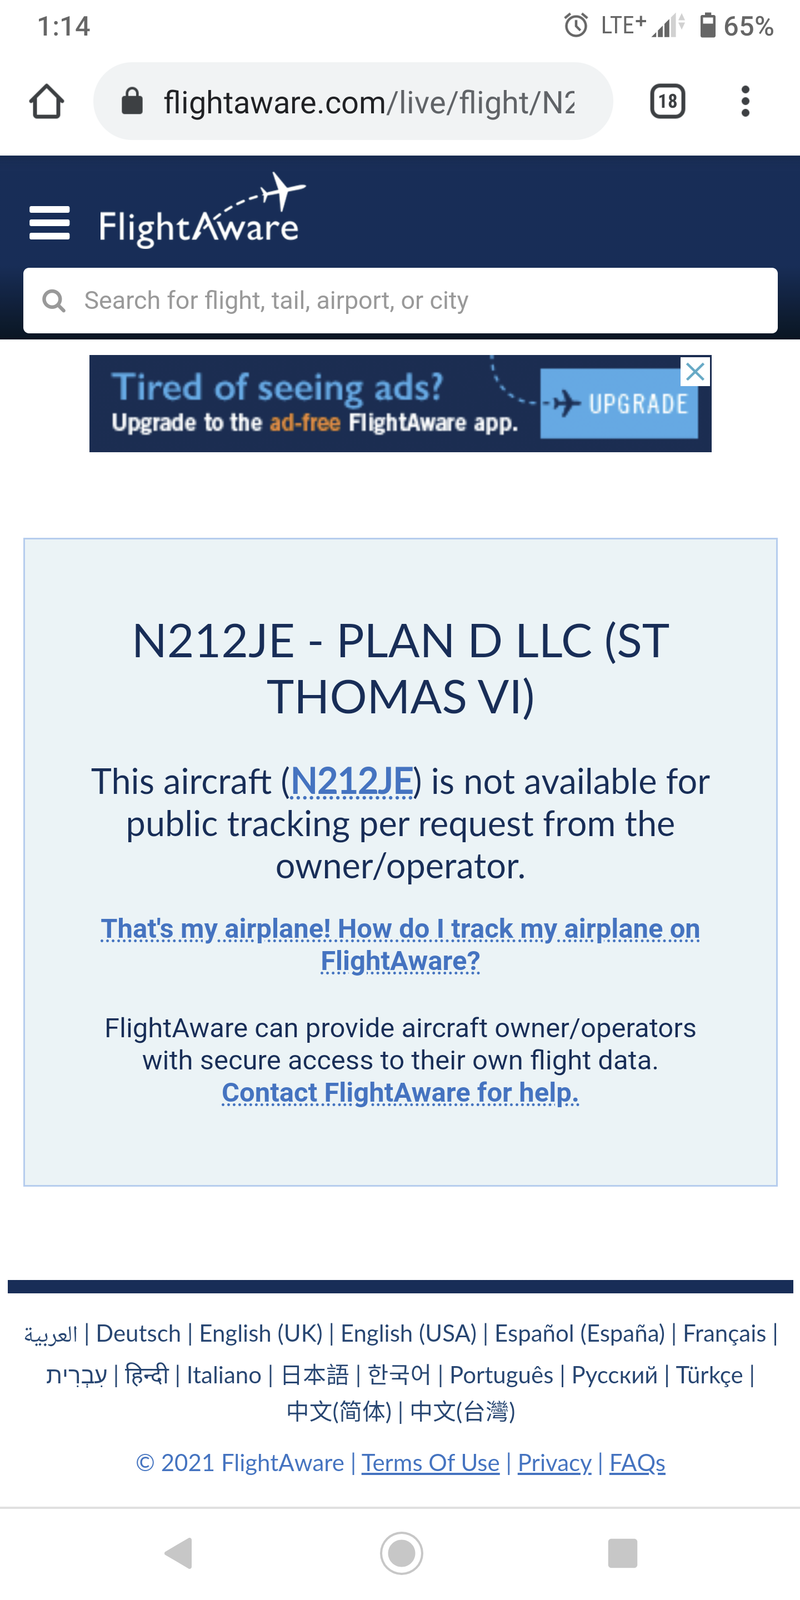Tap the FlightAware logo
800x1600 pixels.
[x=201, y=211]
